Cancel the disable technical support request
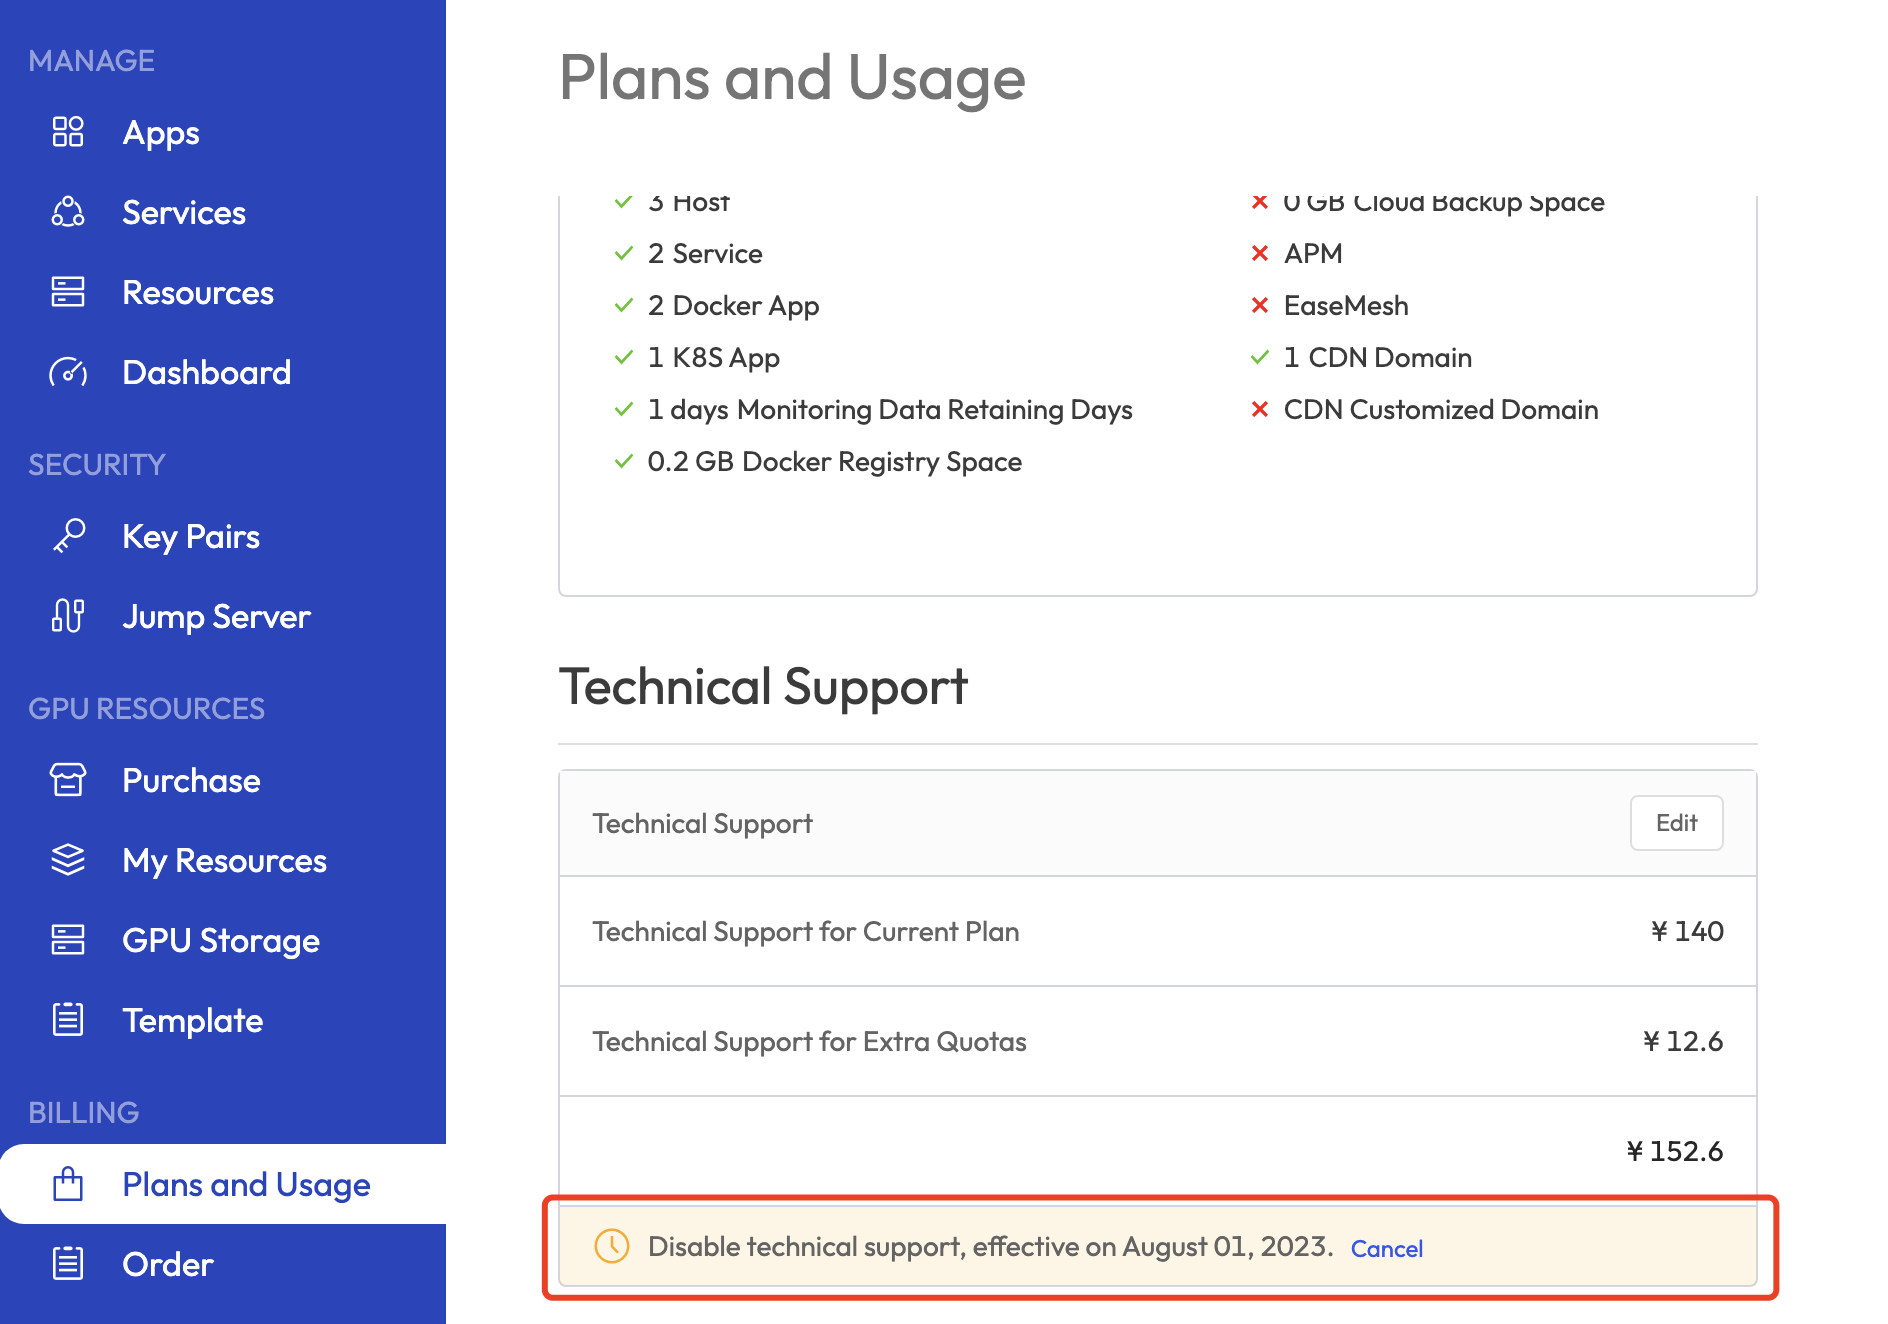The height and width of the screenshot is (1324, 1888). pyautogui.click(x=1386, y=1248)
